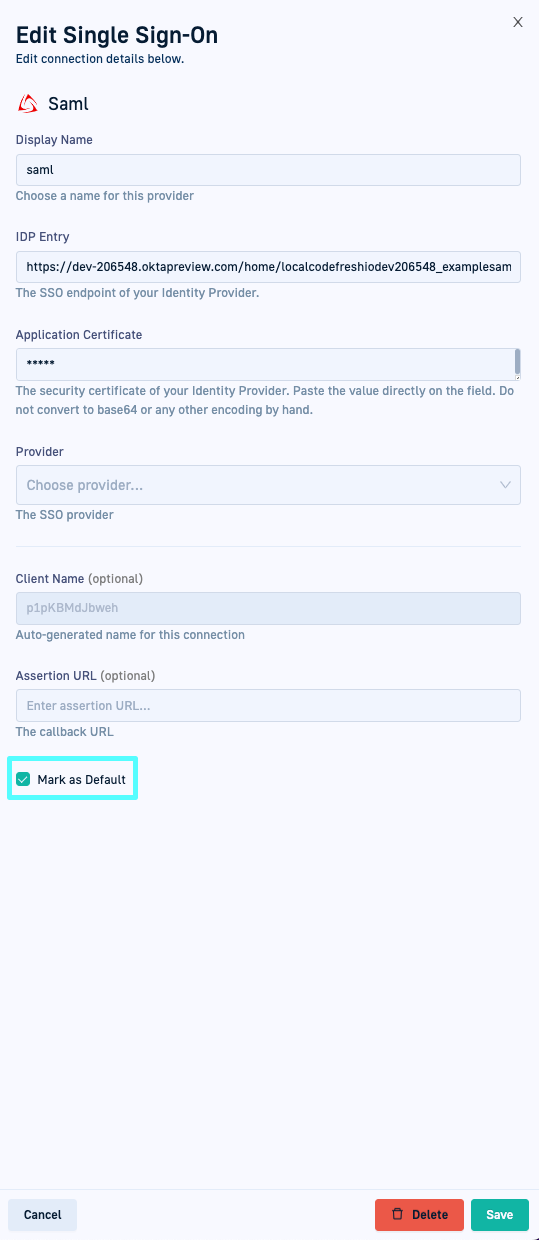539x1240 pixels.
Task: Click the Provider field label
Action: pos(40,452)
